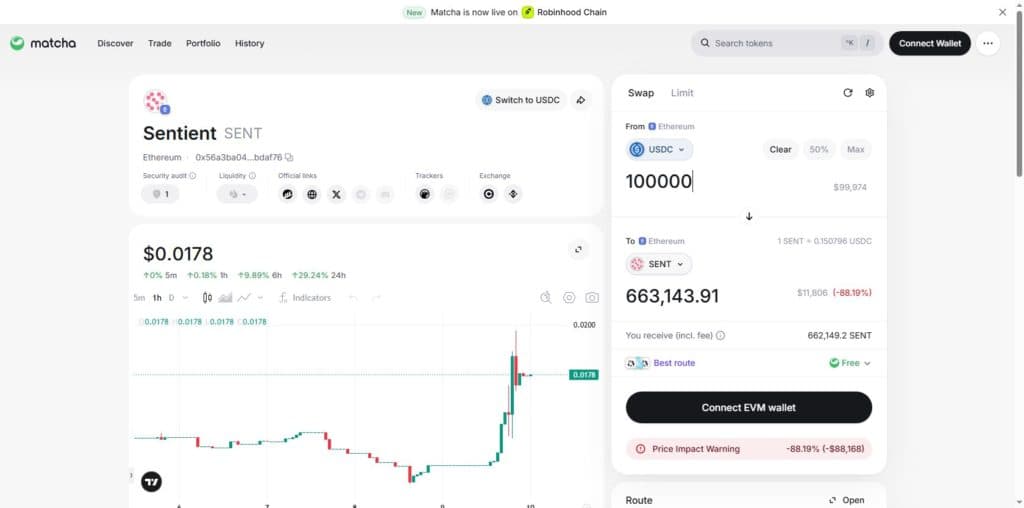
Task: Click the chart quick search icon
Action: point(546,298)
